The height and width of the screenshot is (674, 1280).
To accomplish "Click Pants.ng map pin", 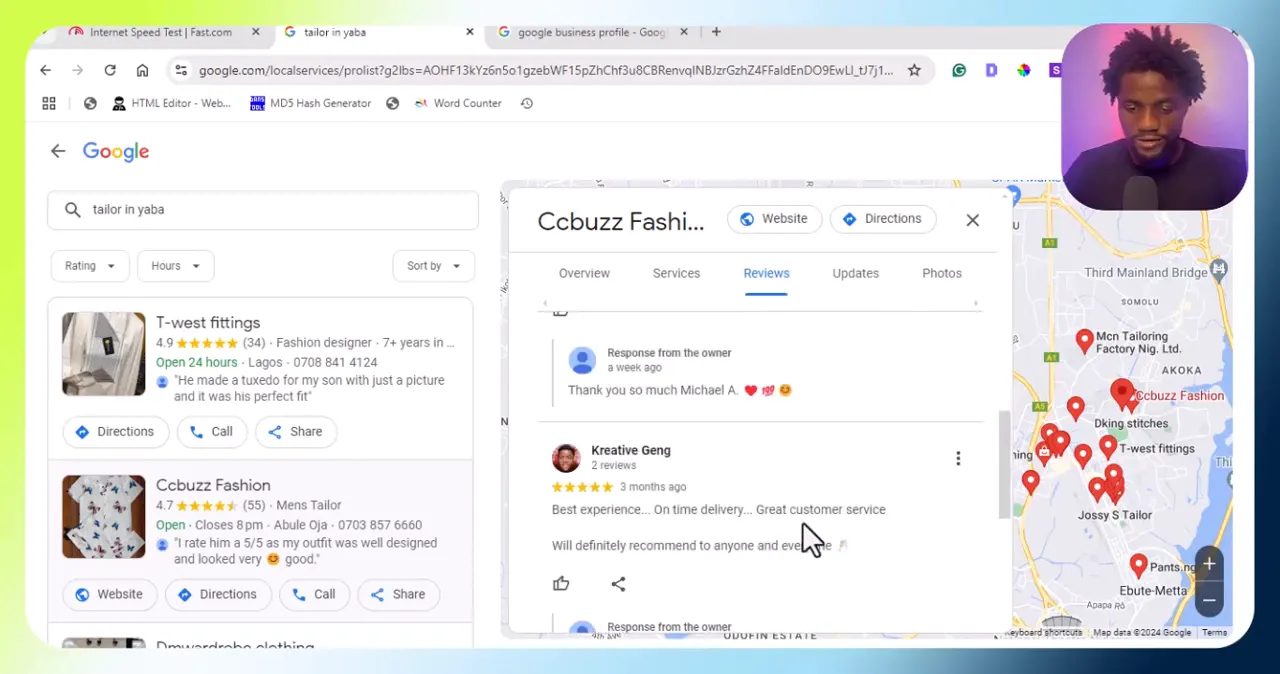I will pyautogui.click(x=1138, y=566).
